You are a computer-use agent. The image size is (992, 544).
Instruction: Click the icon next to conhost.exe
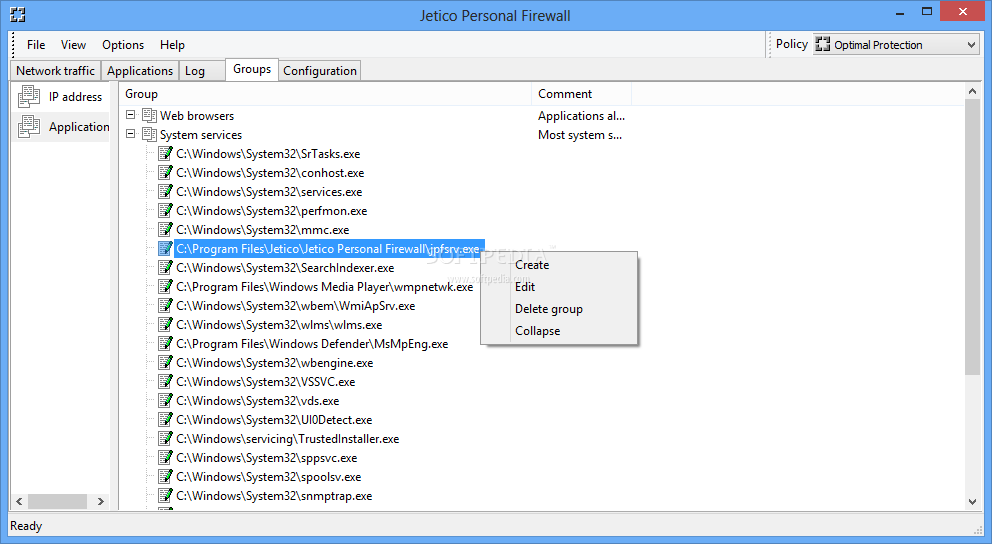coord(165,172)
